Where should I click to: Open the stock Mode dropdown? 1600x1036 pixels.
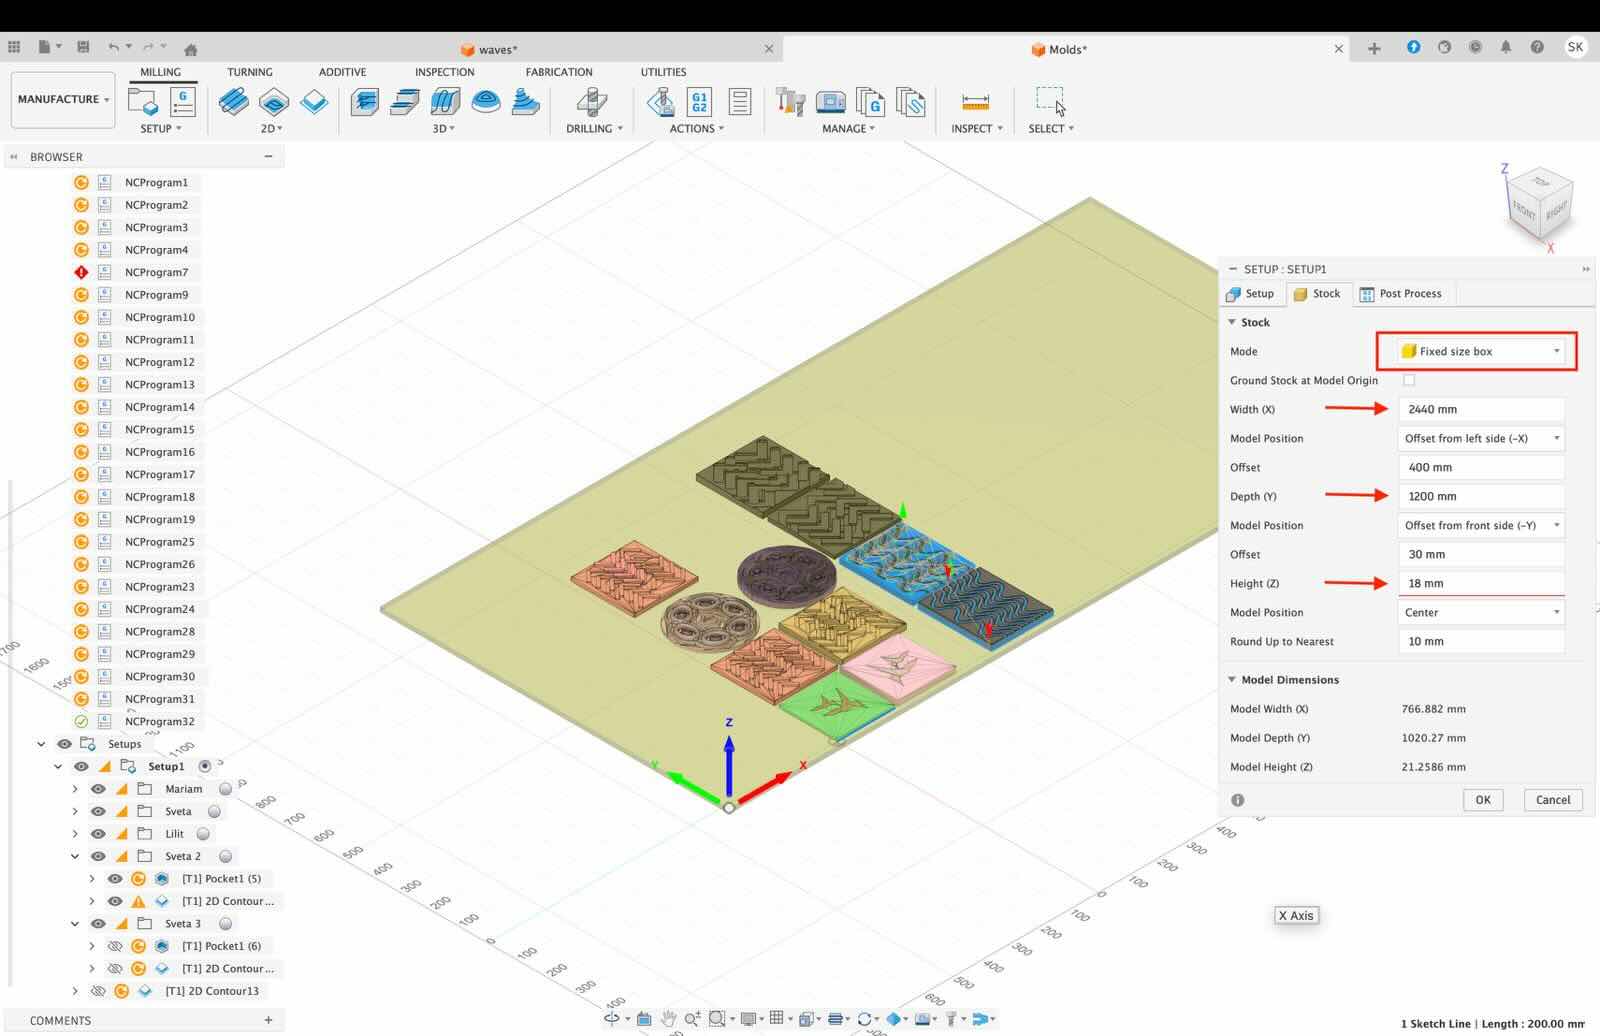coord(1480,351)
